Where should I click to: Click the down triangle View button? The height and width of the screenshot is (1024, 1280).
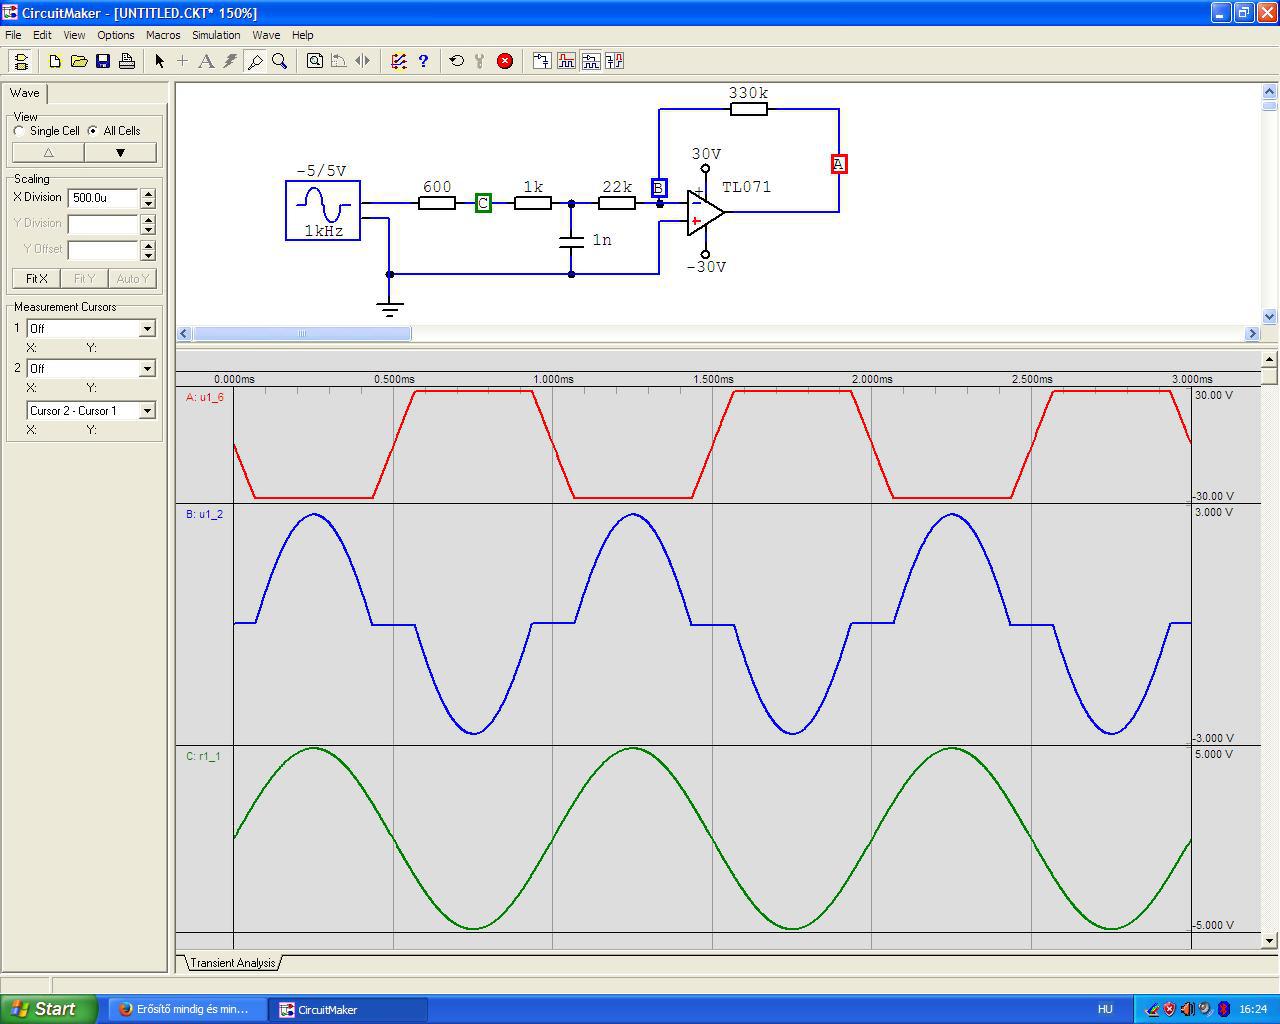pos(120,153)
